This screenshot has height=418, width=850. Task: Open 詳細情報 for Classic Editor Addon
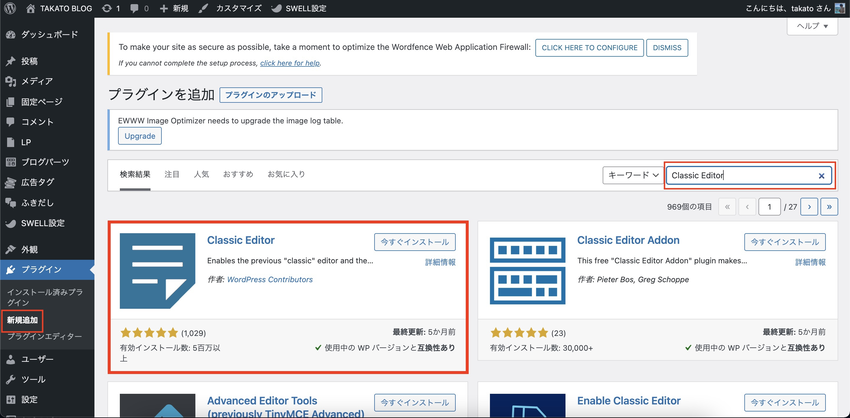tap(810, 262)
